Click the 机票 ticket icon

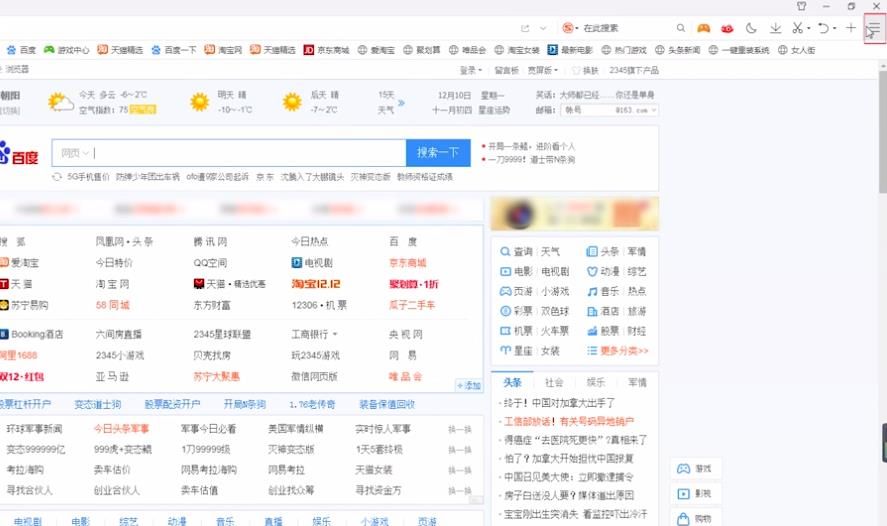click(505, 331)
